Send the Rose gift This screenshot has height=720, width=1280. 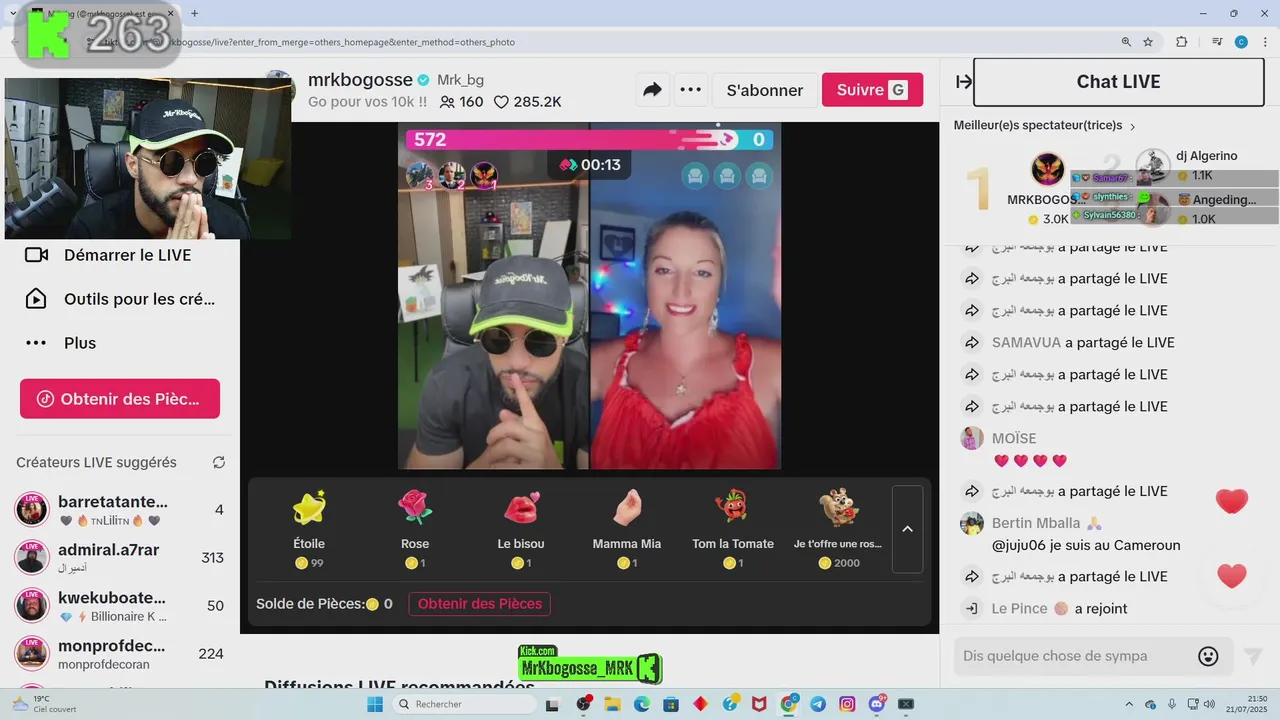[415, 530]
